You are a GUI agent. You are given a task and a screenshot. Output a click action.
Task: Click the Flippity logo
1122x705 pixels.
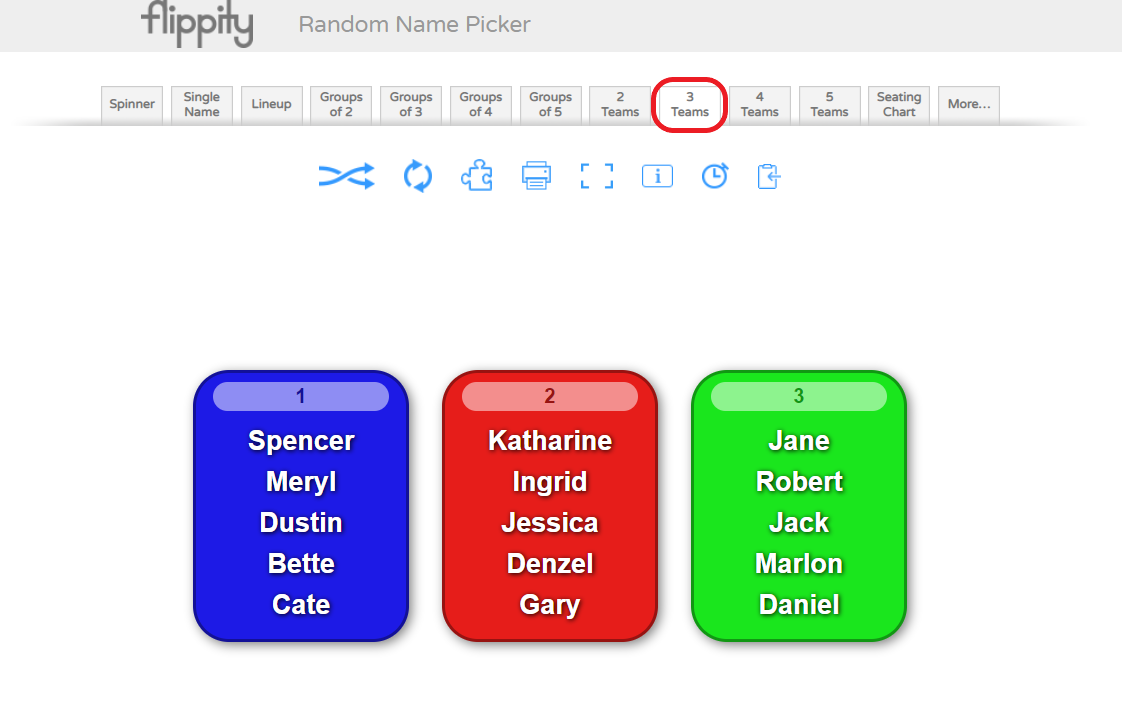point(197,23)
